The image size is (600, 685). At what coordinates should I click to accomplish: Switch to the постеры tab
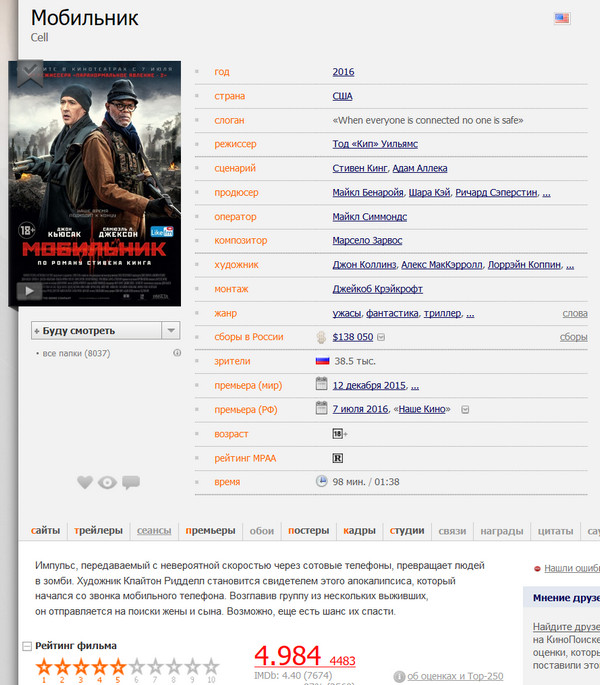(x=308, y=530)
